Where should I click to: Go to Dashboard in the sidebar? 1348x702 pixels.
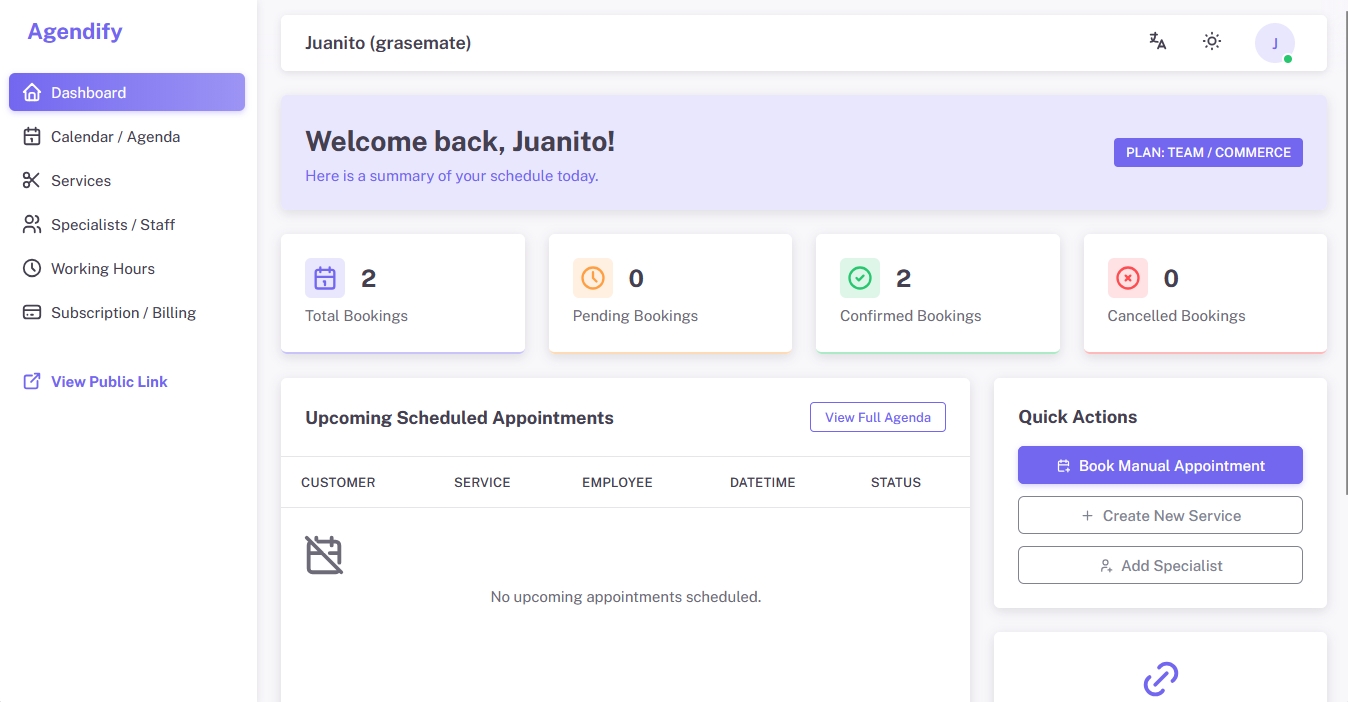[127, 92]
